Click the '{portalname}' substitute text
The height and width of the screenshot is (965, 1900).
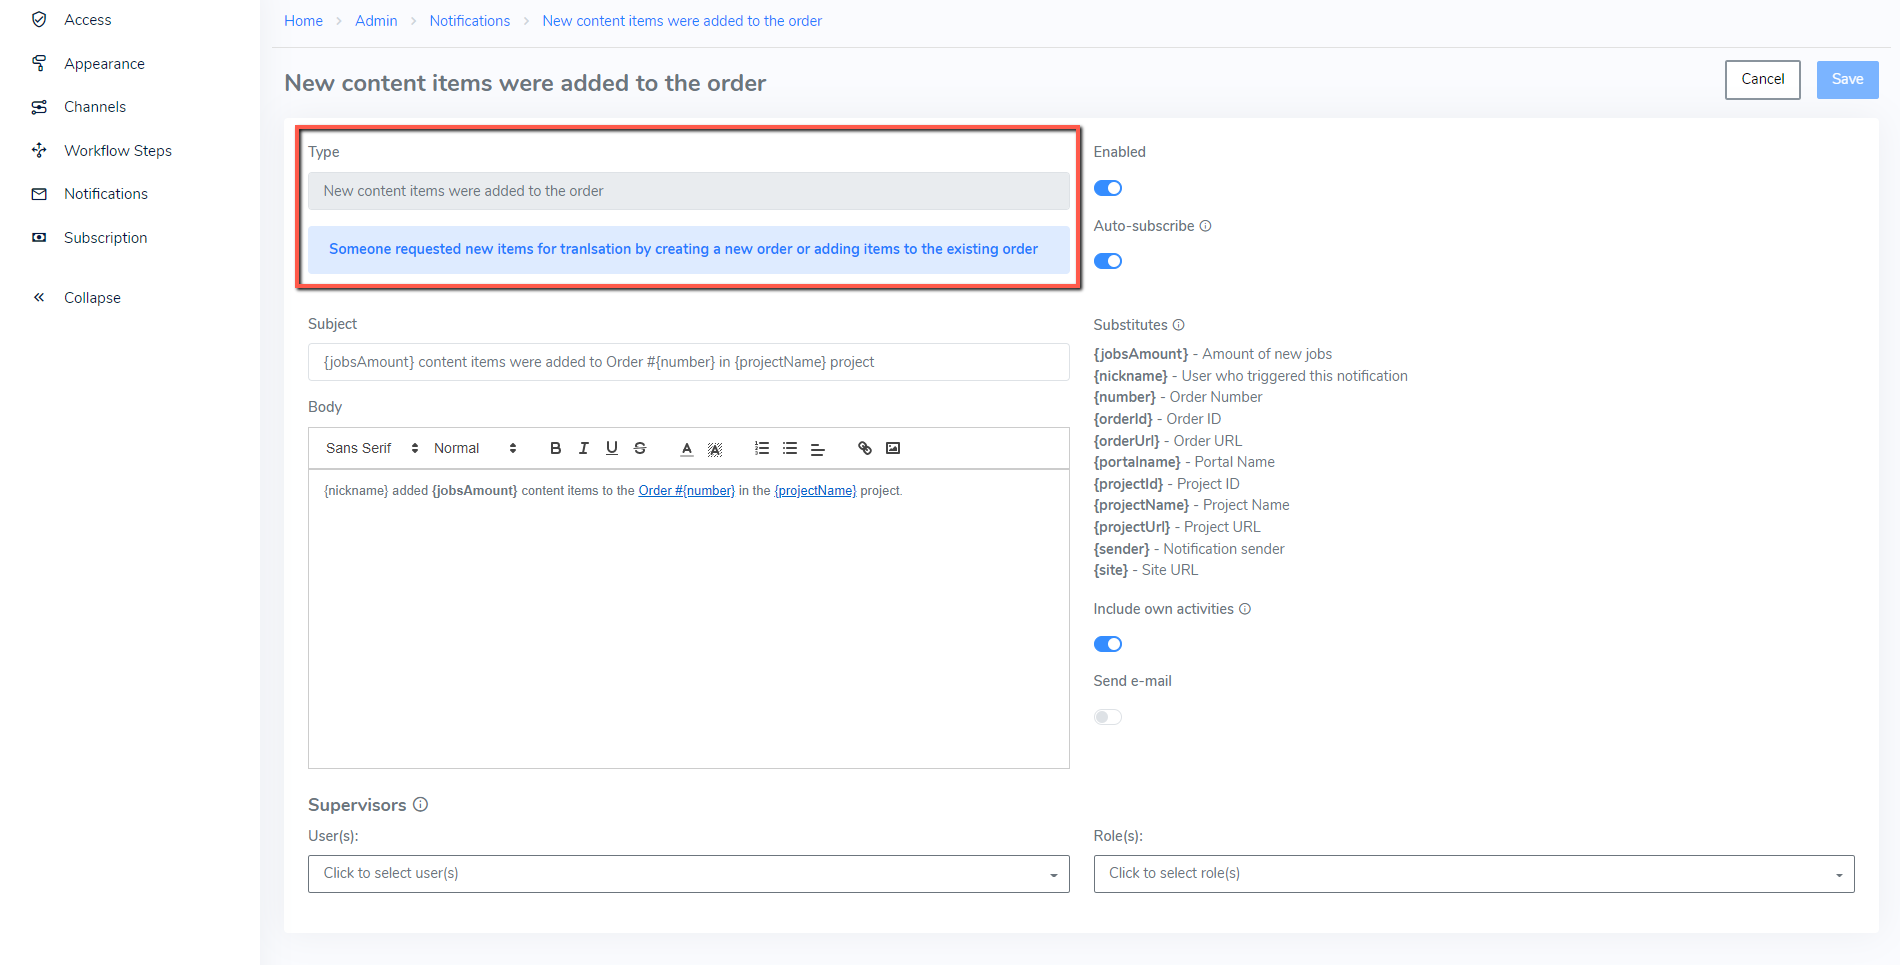click(1137, 462)
